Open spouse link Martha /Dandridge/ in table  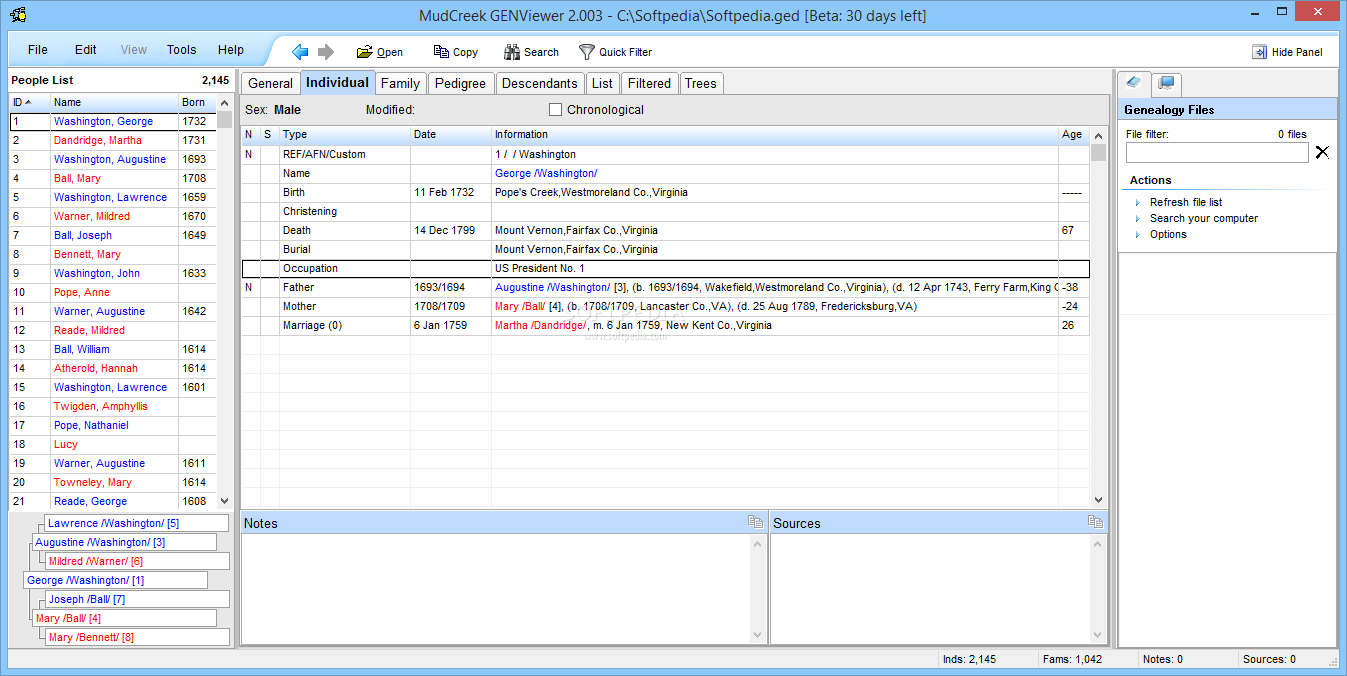[541, 325]
